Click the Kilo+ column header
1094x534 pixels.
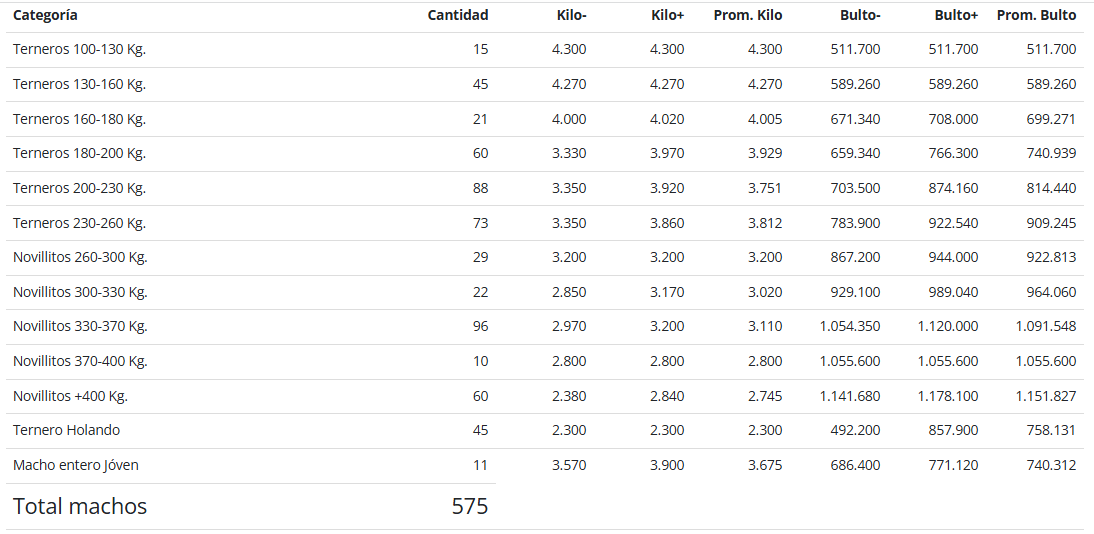[x=668, y=15]
